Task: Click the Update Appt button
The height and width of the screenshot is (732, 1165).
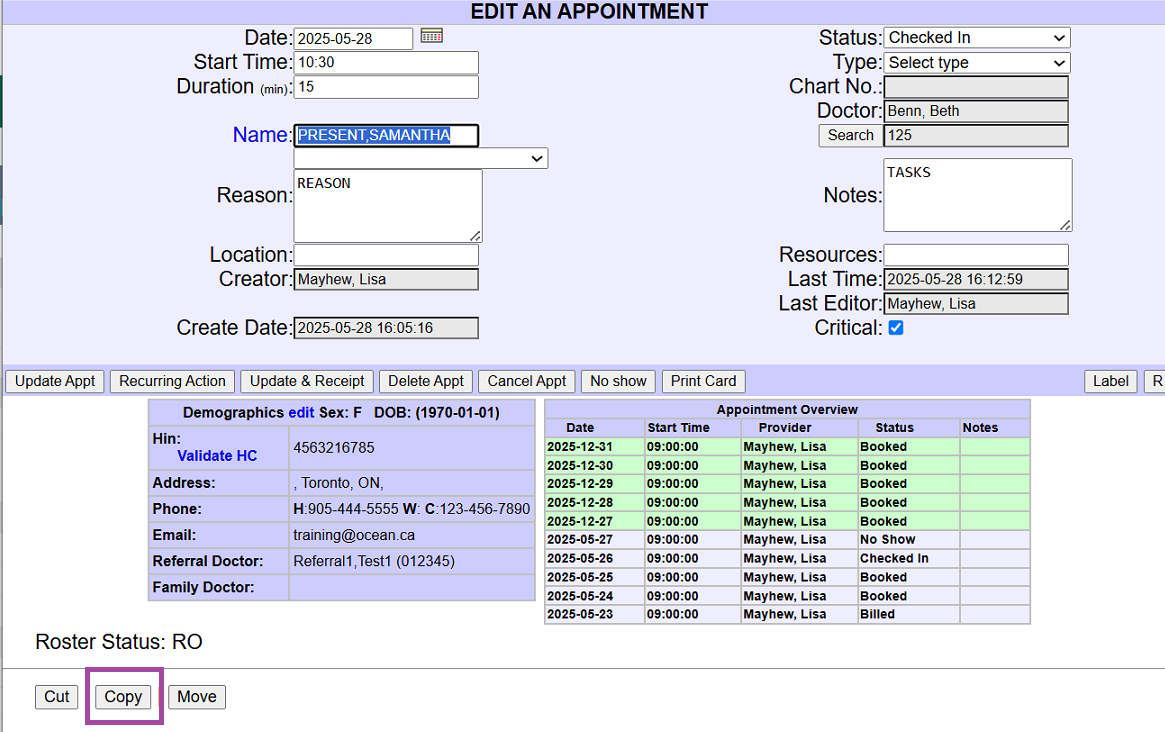Action: pyautogui.click(x=54, y=381)
